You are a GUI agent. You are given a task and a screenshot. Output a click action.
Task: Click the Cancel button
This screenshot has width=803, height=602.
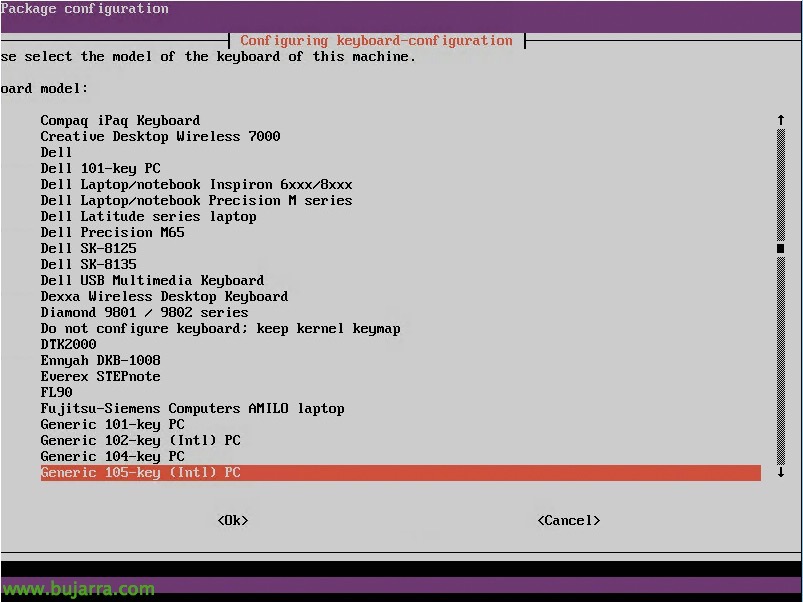(568, 520)
